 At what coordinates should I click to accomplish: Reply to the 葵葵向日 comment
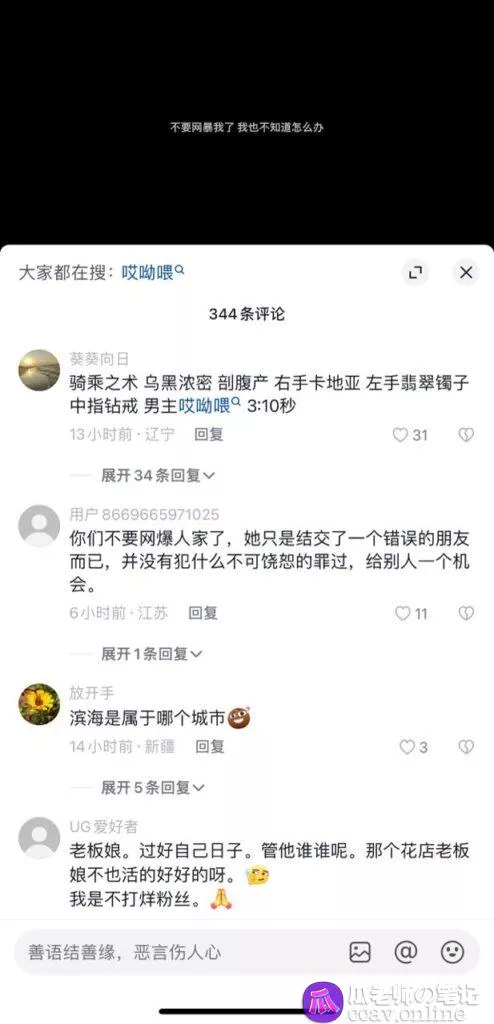click(208, 435)
